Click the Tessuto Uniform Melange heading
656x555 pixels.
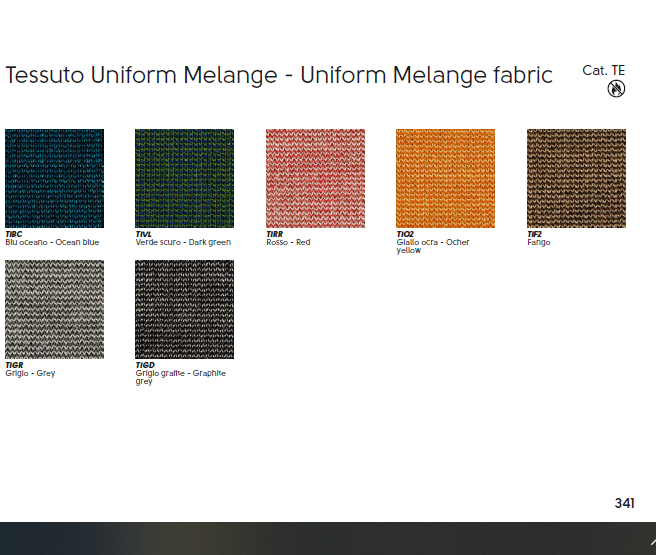[x=279, y=75]
